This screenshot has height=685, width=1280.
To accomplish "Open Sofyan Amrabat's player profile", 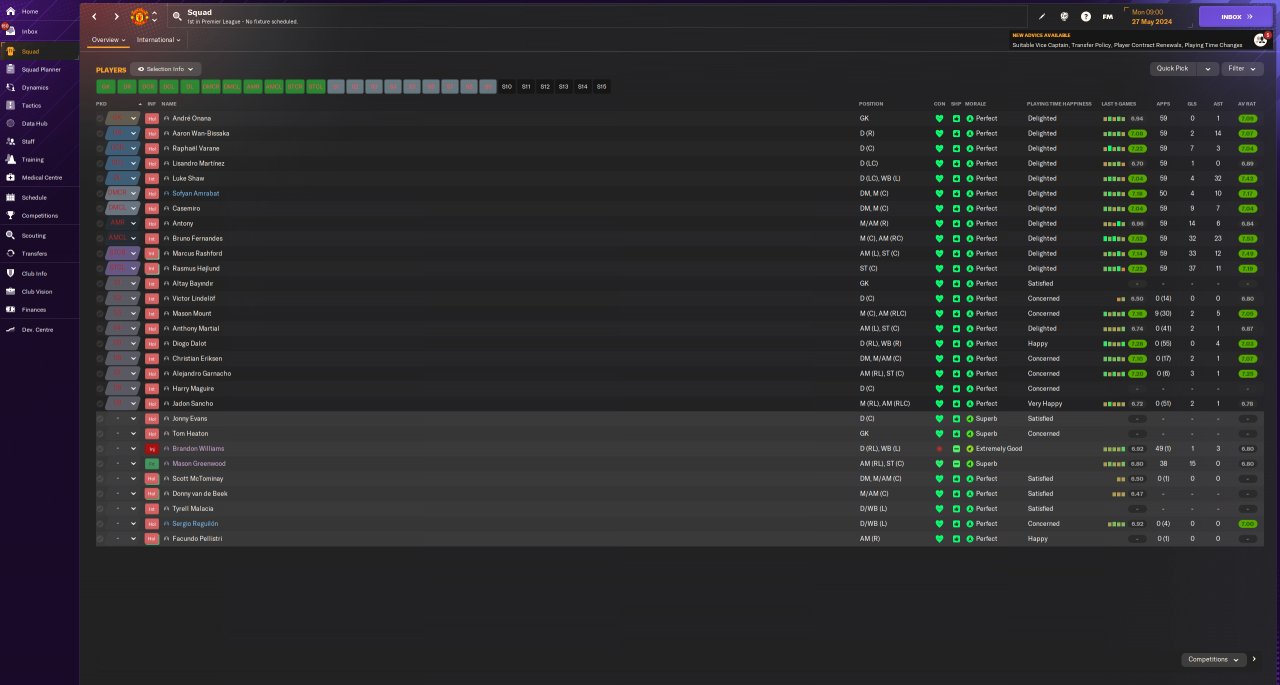I will [196, 193].
